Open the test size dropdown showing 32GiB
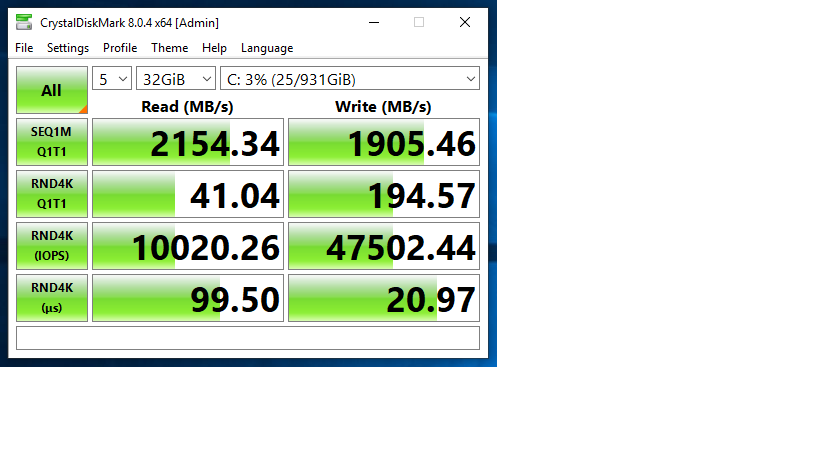Image resolution: width=819 pixels, height=460 pixels. (176, 79)
